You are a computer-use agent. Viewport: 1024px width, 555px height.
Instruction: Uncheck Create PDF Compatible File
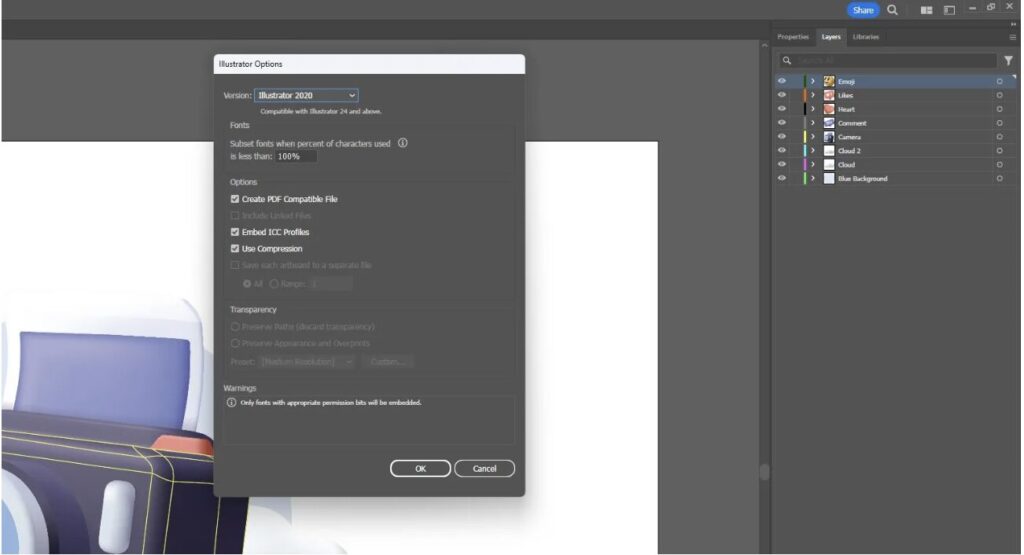(234, 199)
